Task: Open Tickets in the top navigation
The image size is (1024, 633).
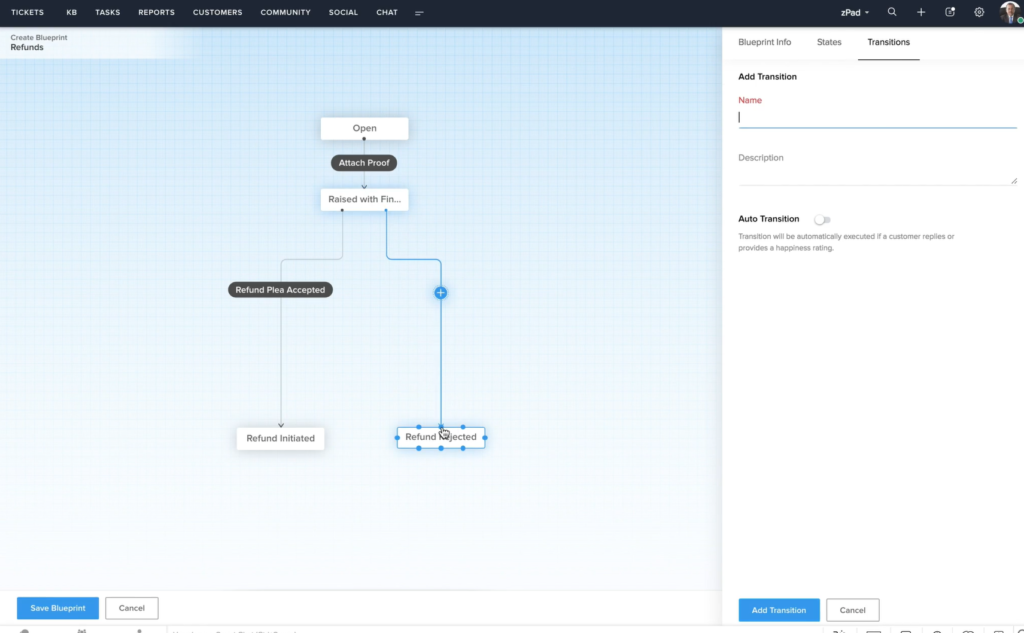Action: [27, 12]
